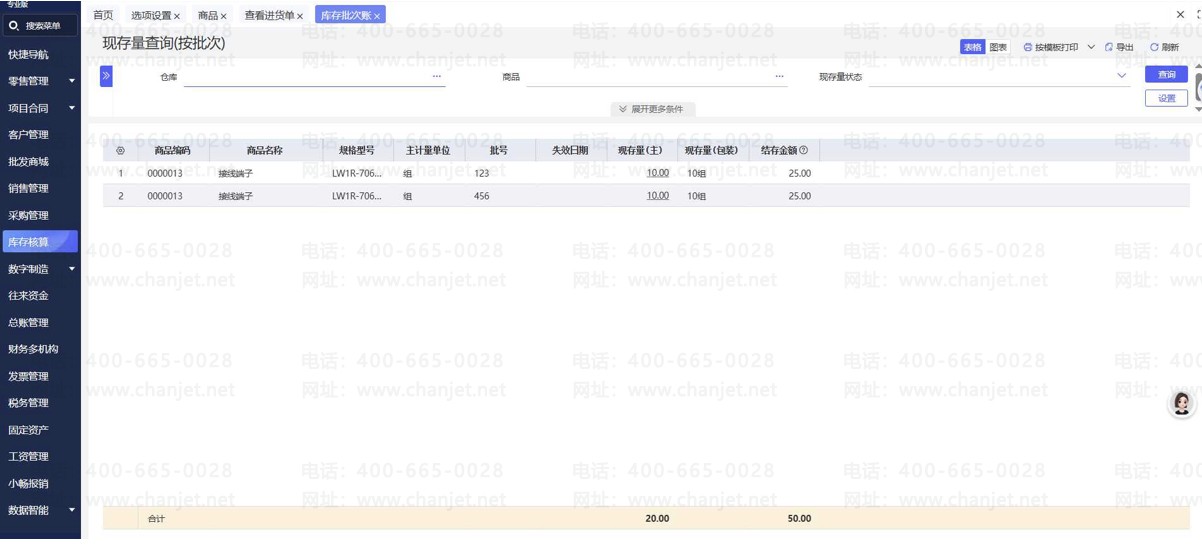The height and width of the screenshot is (548, 1202).
Task: Open the 现存量状态 dropdown
Action: click(1121, 76)
